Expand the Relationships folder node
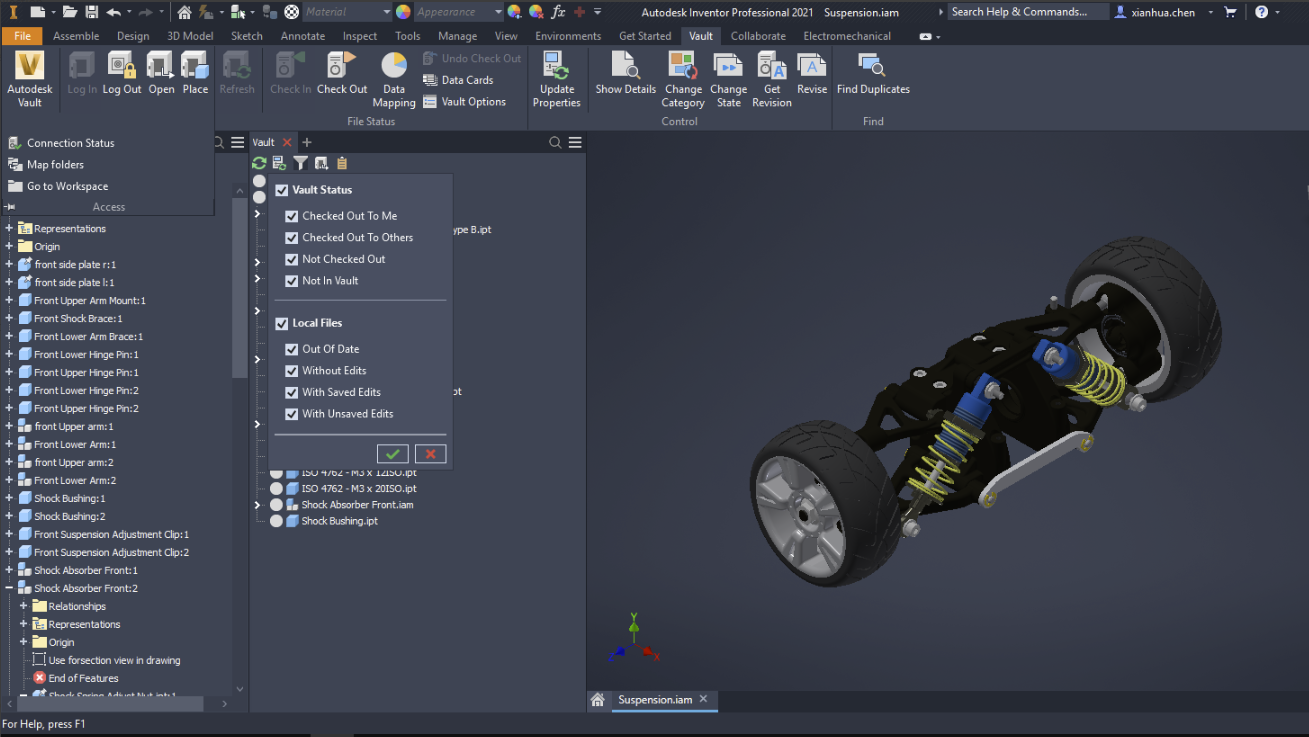 pyautogui.click(x=23, y=606)
